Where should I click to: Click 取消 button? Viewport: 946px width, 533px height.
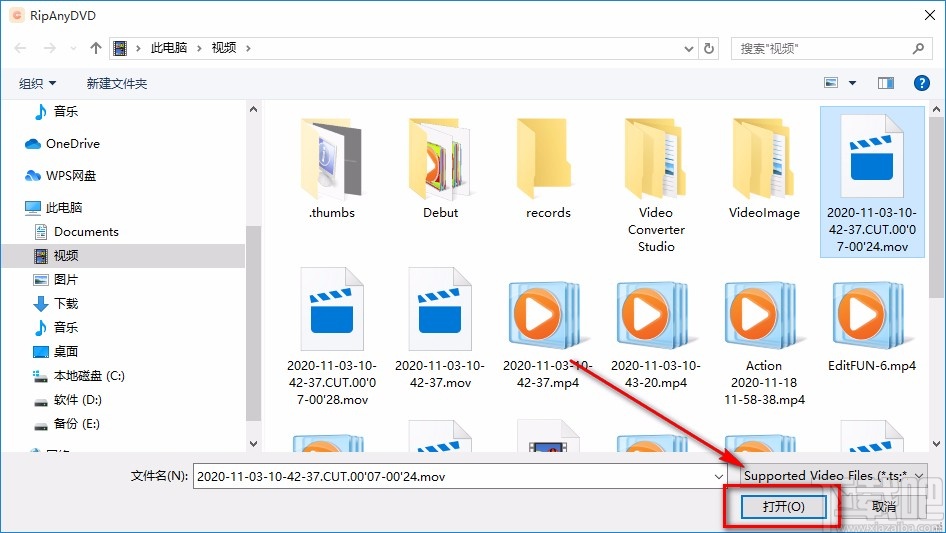883,506
